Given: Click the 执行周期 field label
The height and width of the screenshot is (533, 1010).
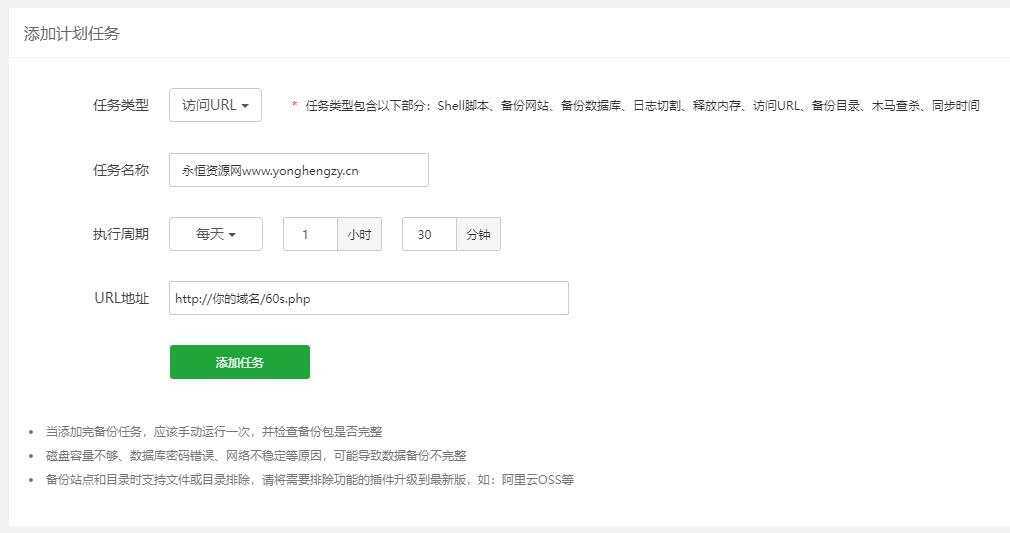Looking at the screenshot, I should [121, 234].
